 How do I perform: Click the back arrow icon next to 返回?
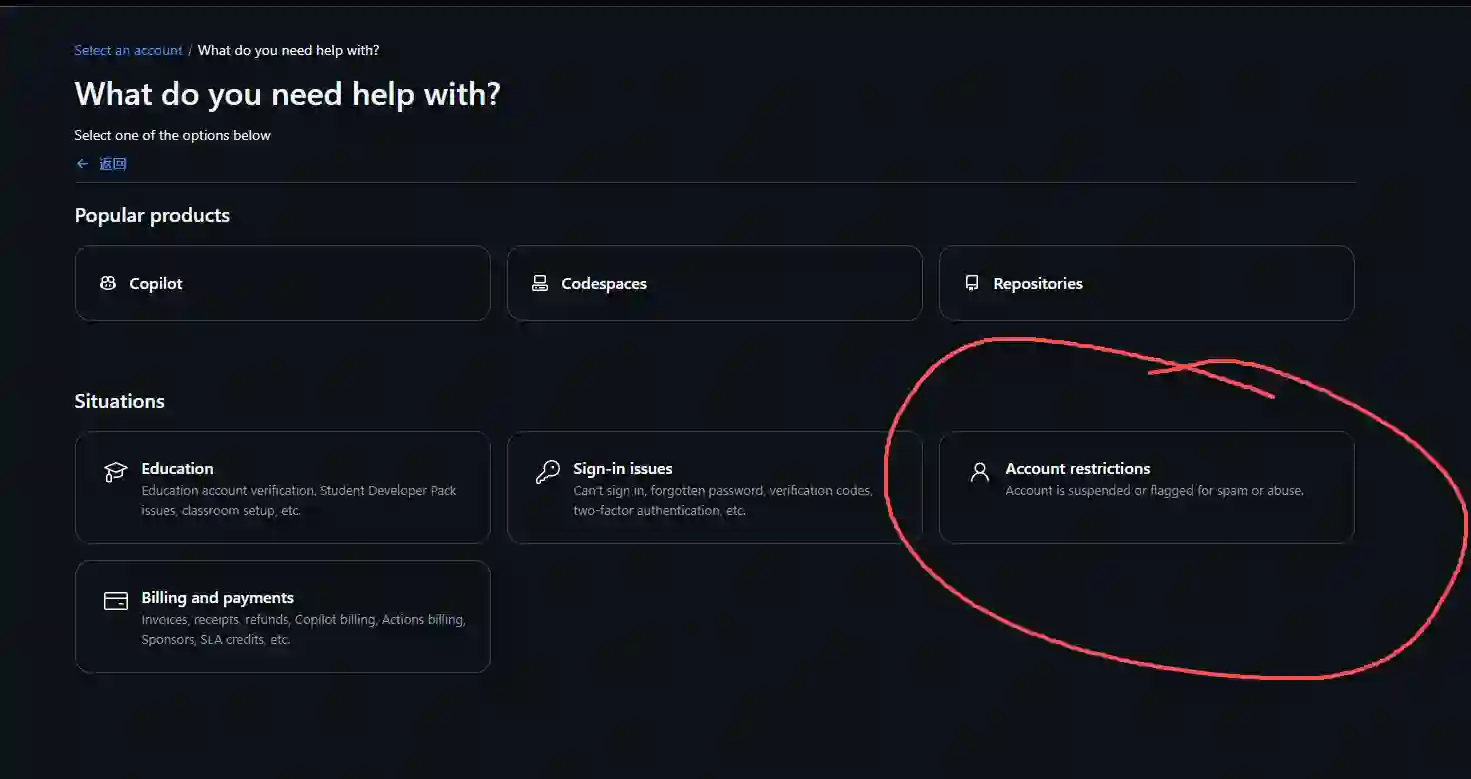pyautogui.click(x=83, y=163)
